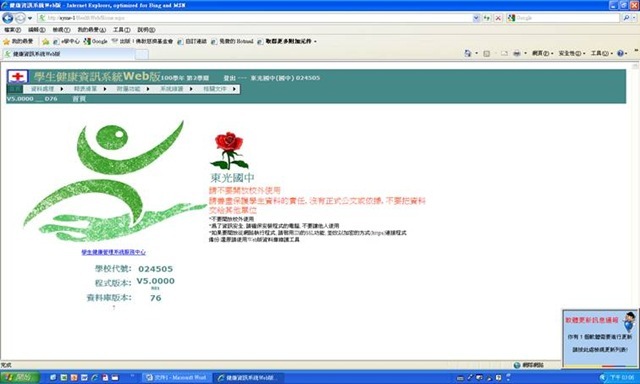Click the 健康資訊系統Web taskbar button
This screenshot has width=640, height=384.
249,378
